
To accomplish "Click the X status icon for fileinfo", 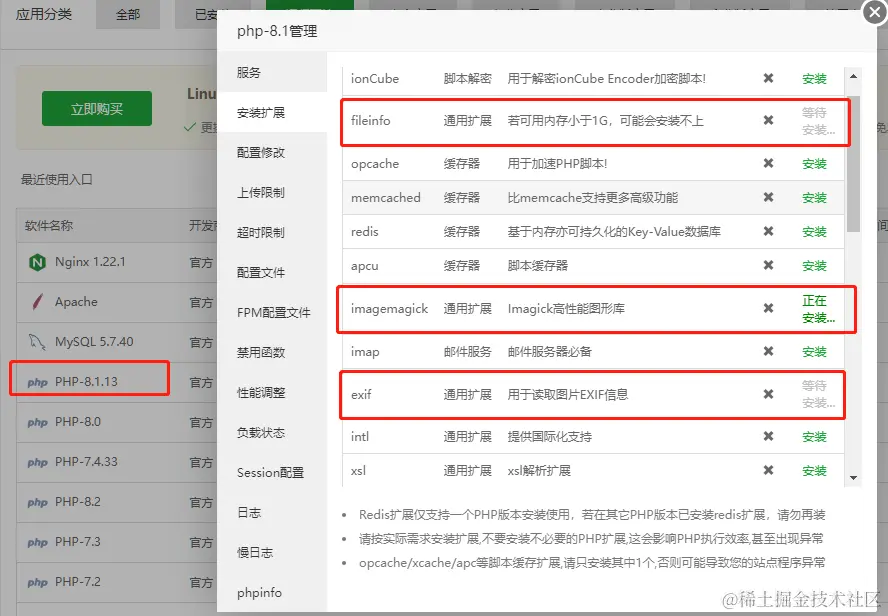I will click(x=768, y=120).
